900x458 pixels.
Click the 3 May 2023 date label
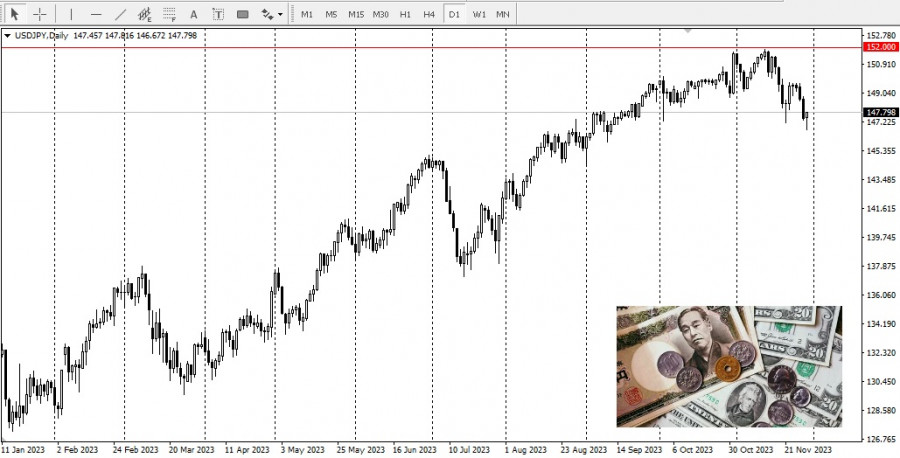point(302,449)
